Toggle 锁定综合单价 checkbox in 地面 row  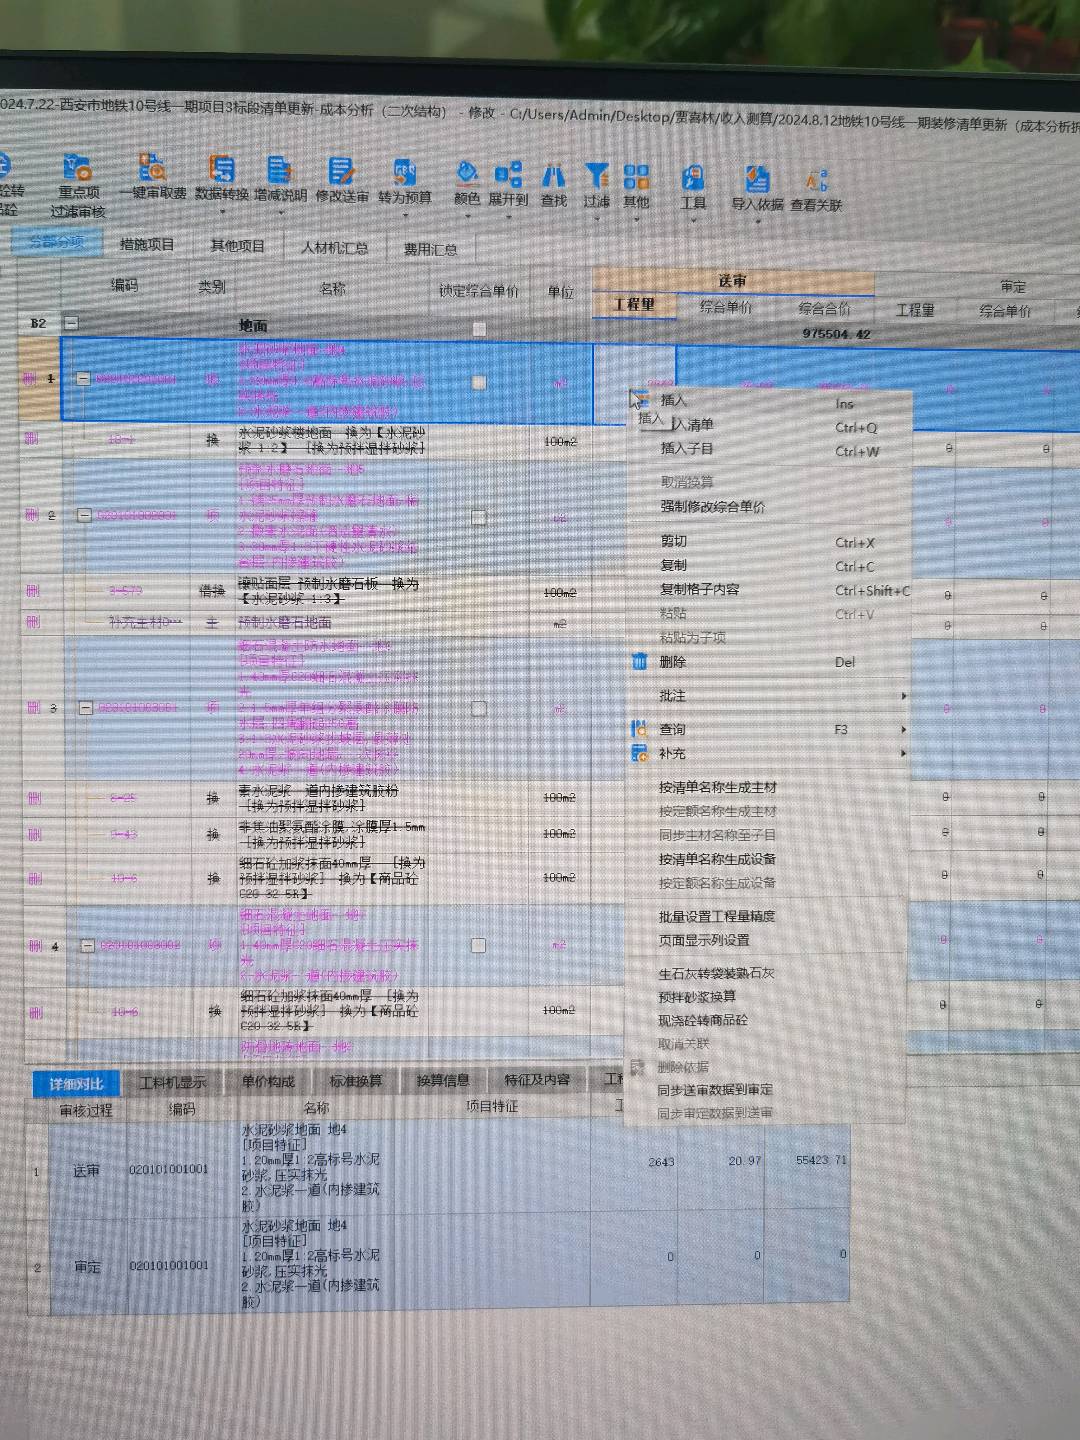point(479,328)
